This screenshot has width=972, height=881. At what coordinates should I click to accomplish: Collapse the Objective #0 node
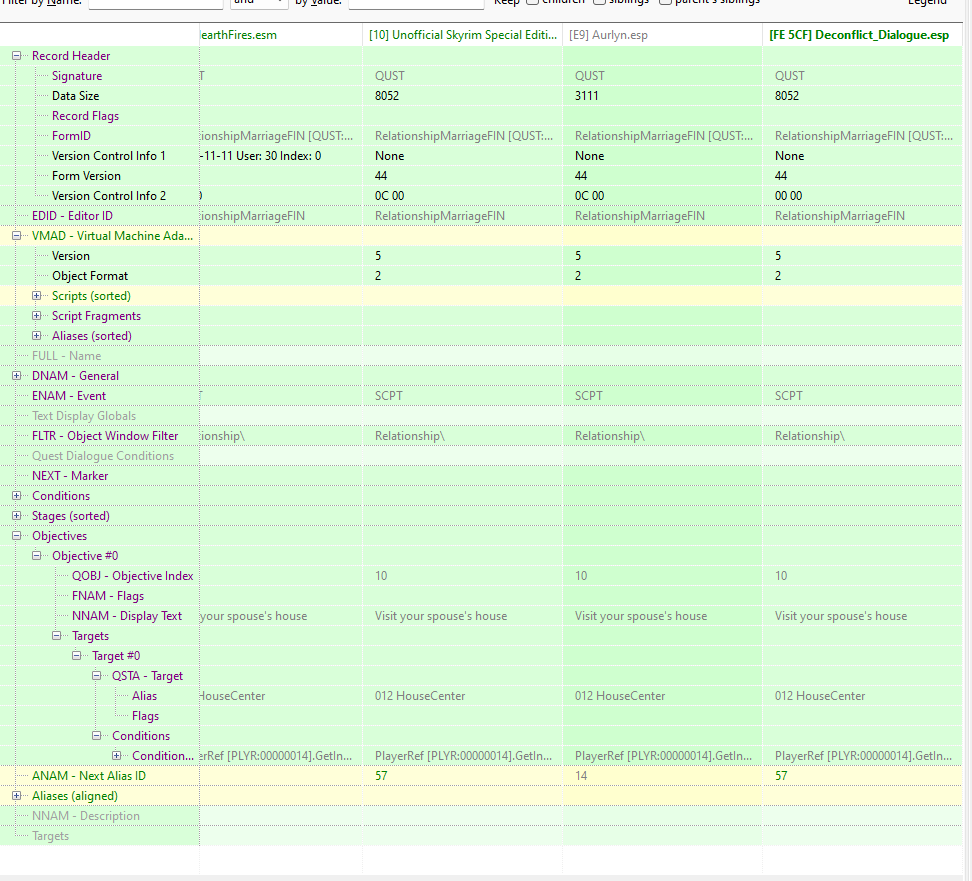[37, 556]
